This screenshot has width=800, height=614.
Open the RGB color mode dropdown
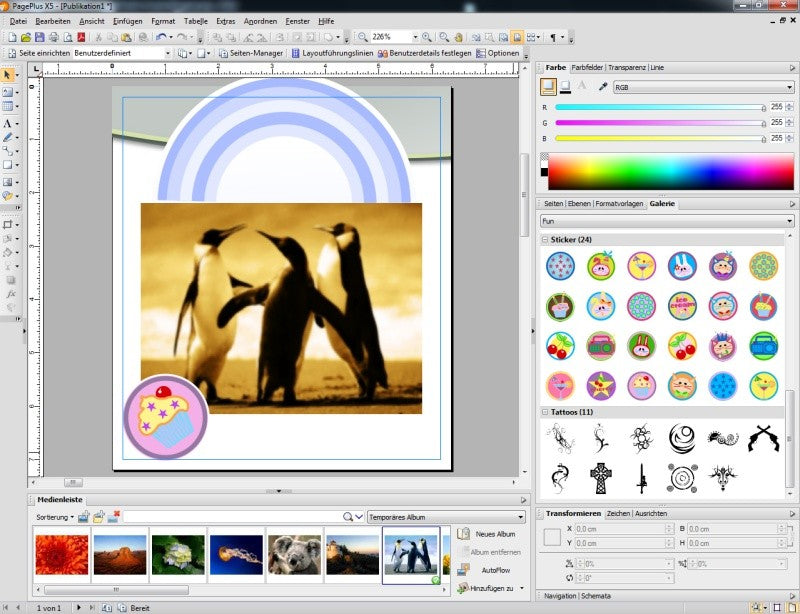pos(704,87)
